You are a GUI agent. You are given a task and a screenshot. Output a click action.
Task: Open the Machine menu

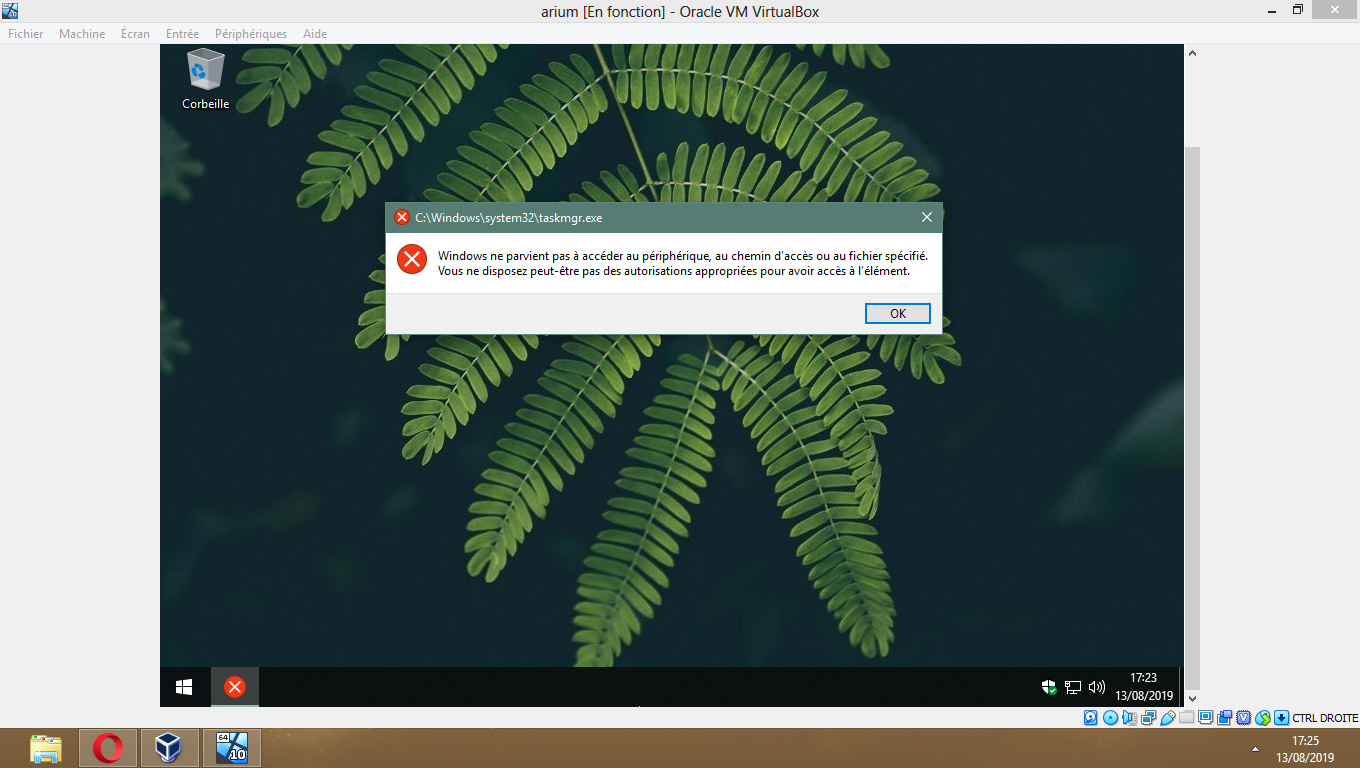[82, 34]
